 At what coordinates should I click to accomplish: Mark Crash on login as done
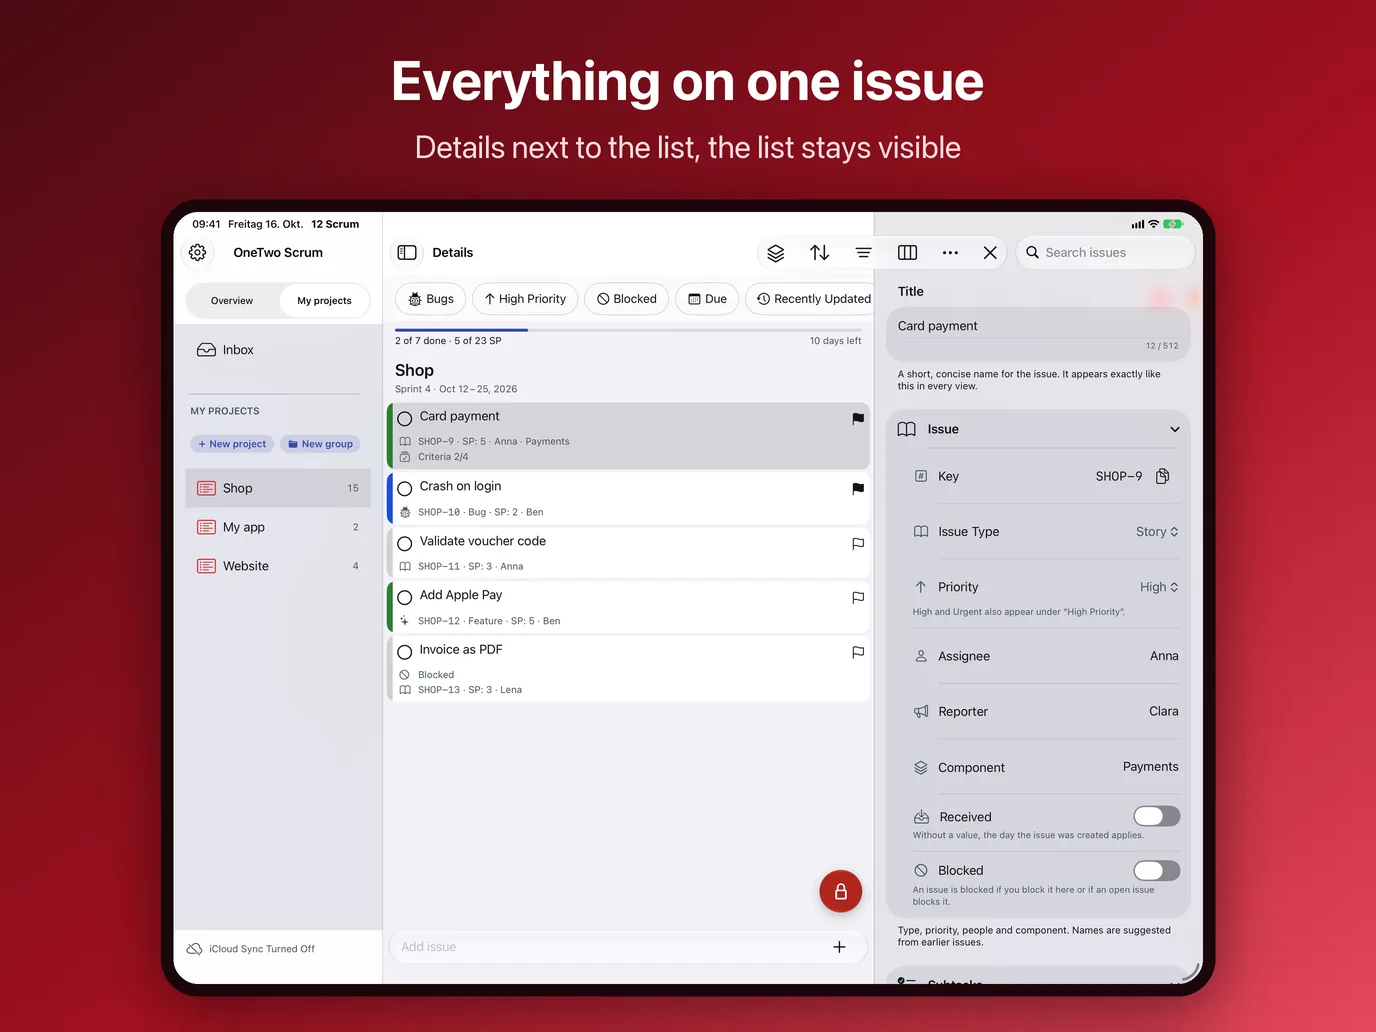tap(405, 489)
